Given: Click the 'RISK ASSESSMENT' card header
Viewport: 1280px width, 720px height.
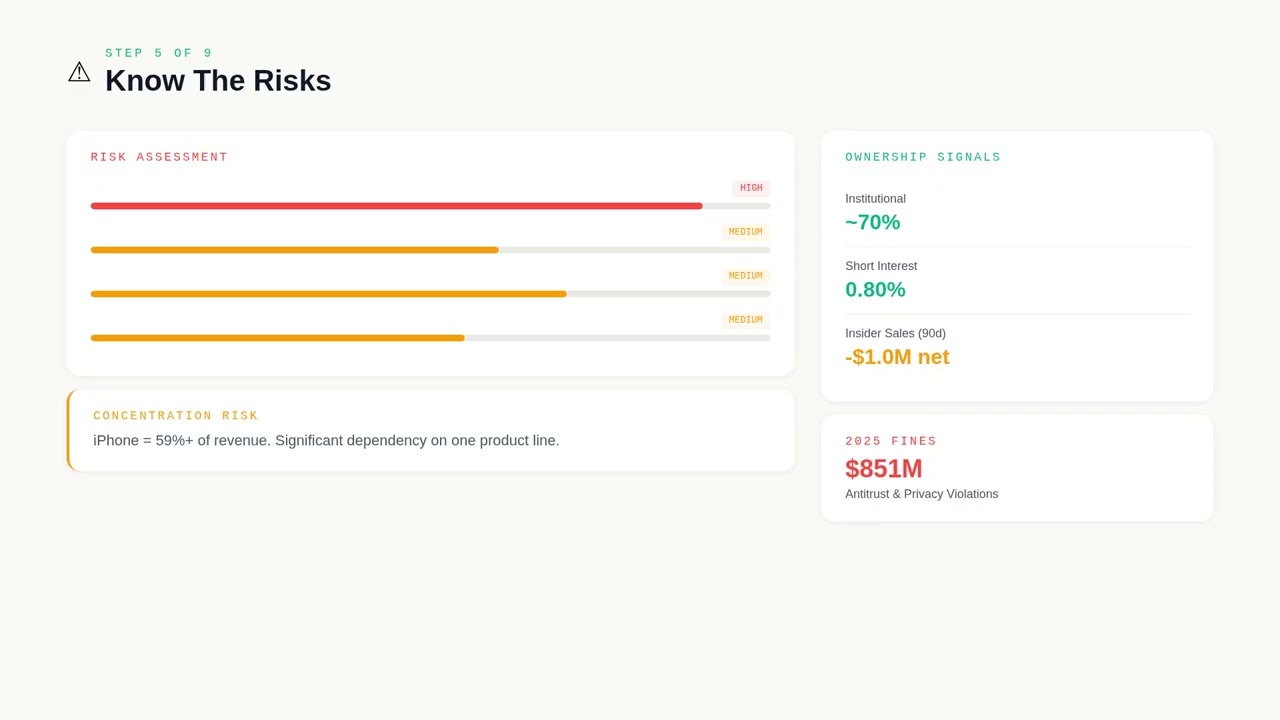Looking at the screenshot, I should (159, 157).
